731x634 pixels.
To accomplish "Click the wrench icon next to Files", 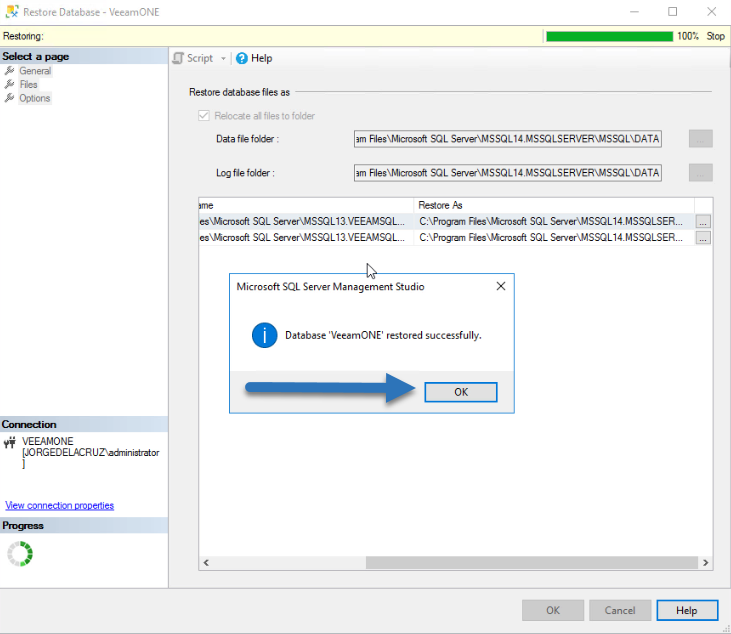I will click(x=9, y=84).
